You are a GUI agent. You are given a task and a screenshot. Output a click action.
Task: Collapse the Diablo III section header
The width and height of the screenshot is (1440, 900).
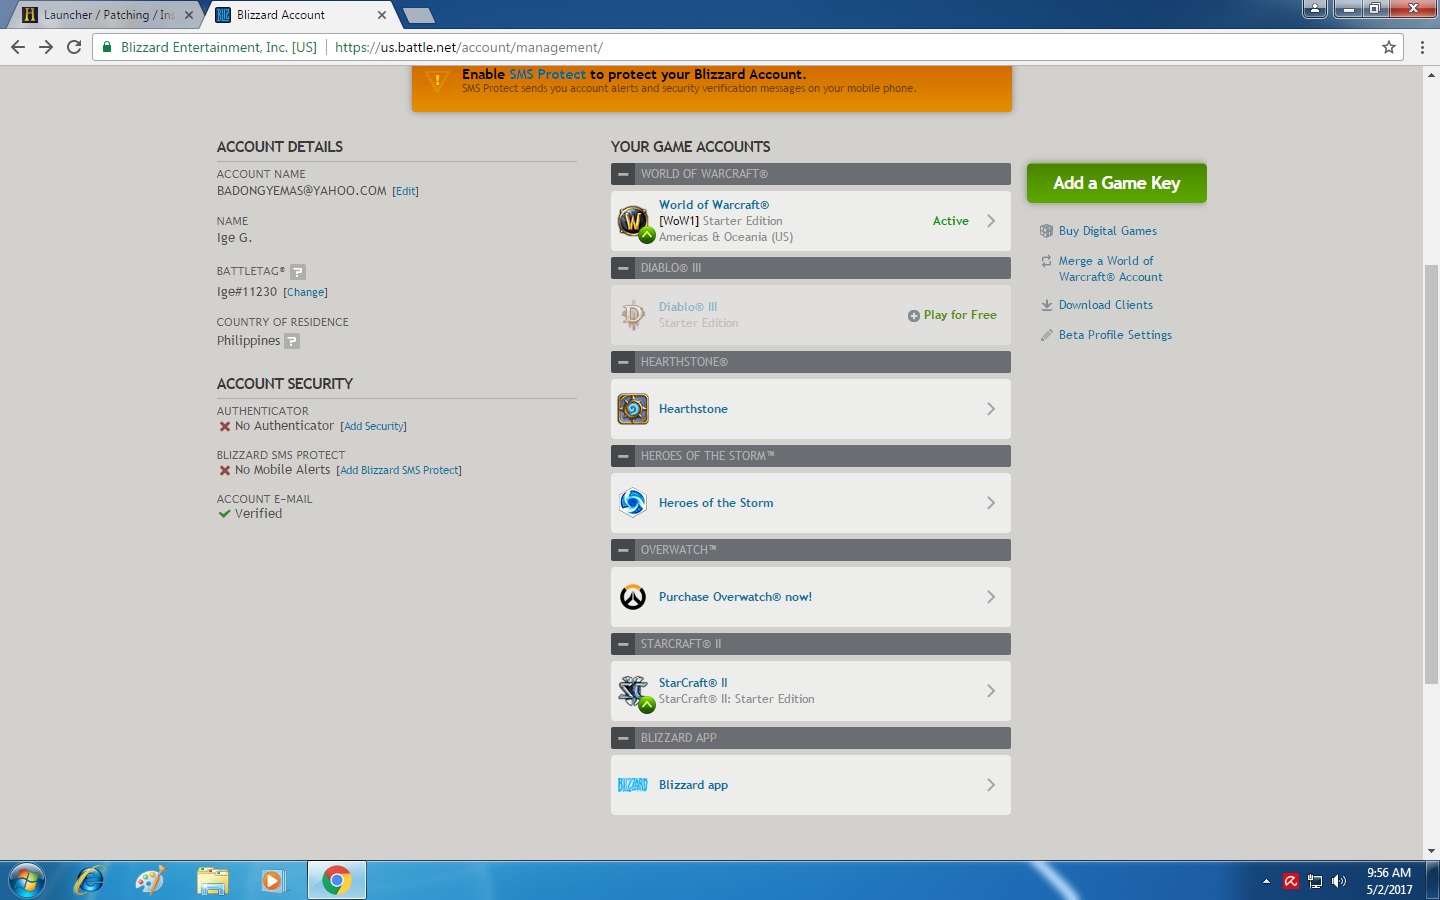click(623, 268)
